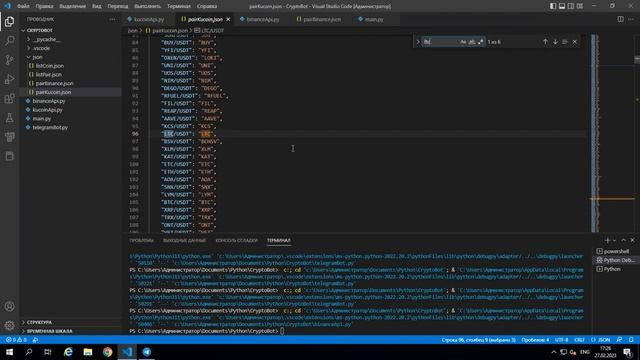Toggle bottom panel visibility in title bar
Screen dimensions: 640x360
pos(562,6)
